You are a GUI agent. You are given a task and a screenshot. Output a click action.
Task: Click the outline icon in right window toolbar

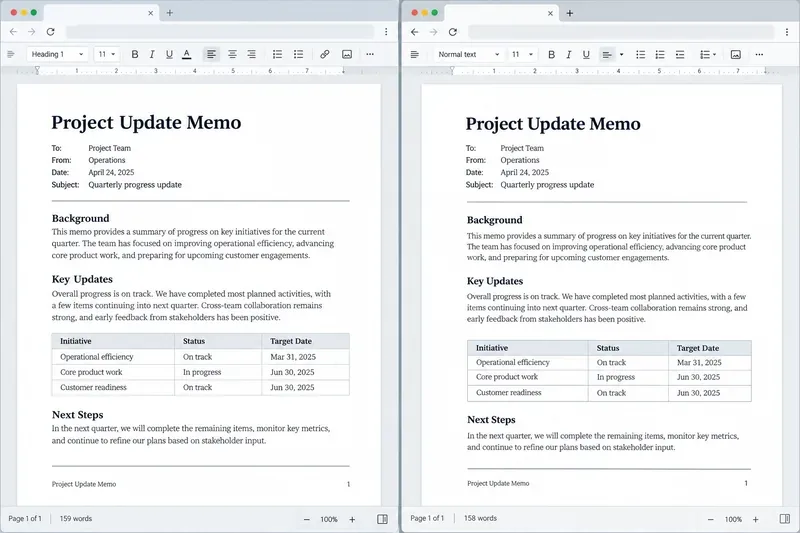[415, 55]
